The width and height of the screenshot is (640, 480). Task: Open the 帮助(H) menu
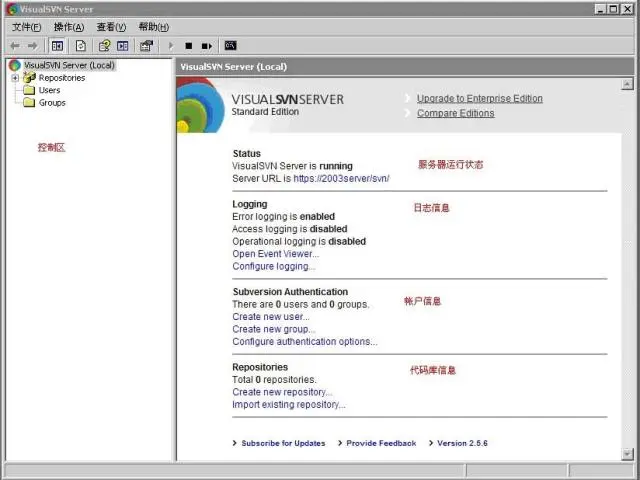click(153, 27)
